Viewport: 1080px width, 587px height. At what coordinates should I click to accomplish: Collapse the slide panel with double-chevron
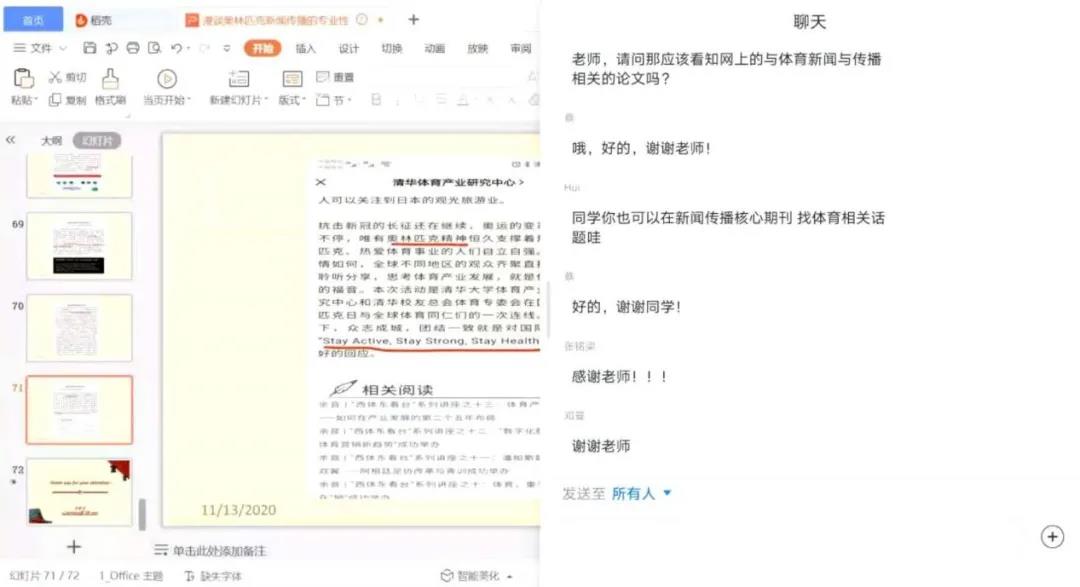click(x=11, y=140)
